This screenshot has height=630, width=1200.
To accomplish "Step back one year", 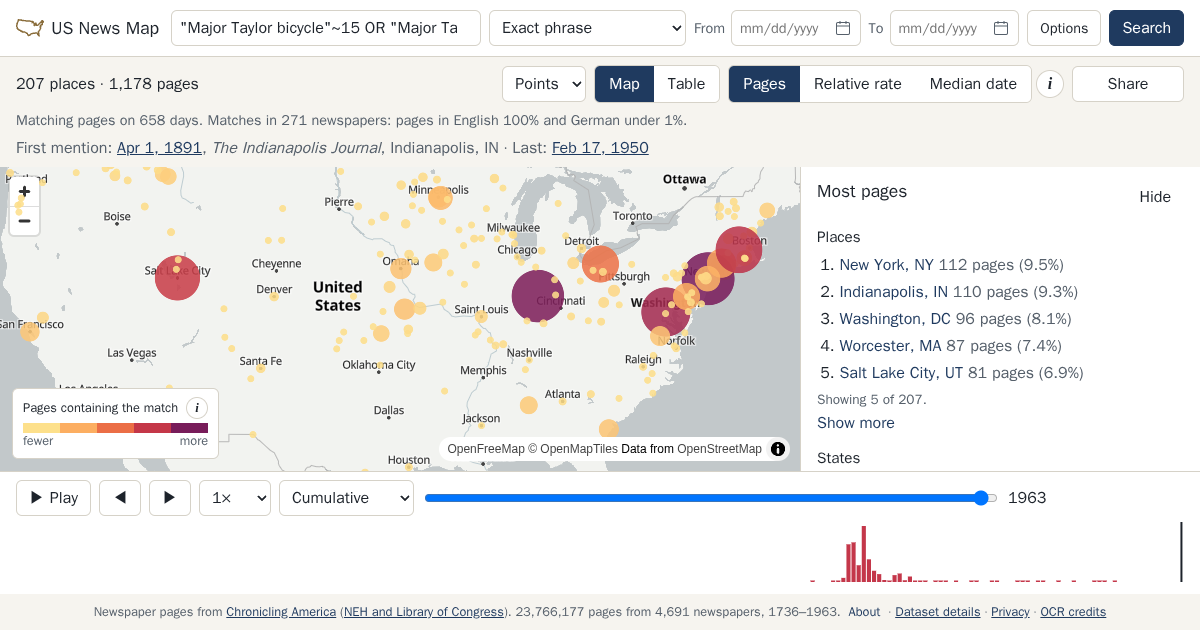I will [x=120, y=498].
